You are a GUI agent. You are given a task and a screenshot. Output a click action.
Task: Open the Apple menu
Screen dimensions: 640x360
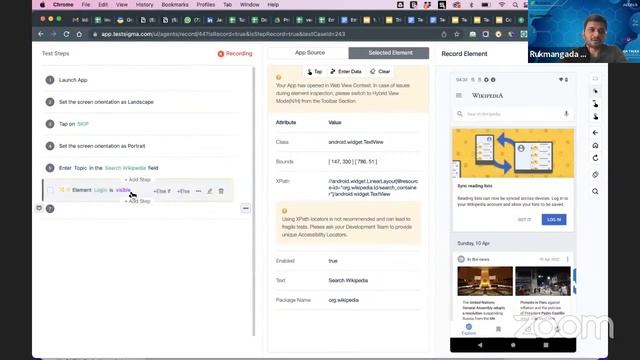click(42, 5)
